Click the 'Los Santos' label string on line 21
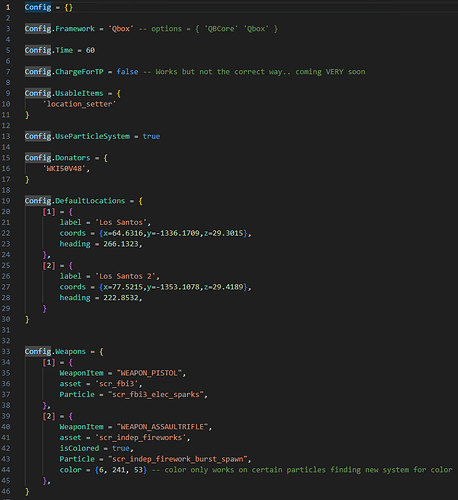Screen dimensions: 458x500 [x=121, y=222]
